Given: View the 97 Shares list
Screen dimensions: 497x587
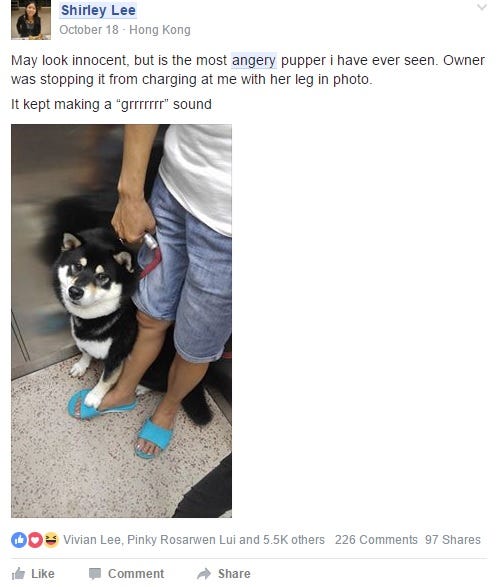Looking at the screenshot, I should tap(453, 540).
